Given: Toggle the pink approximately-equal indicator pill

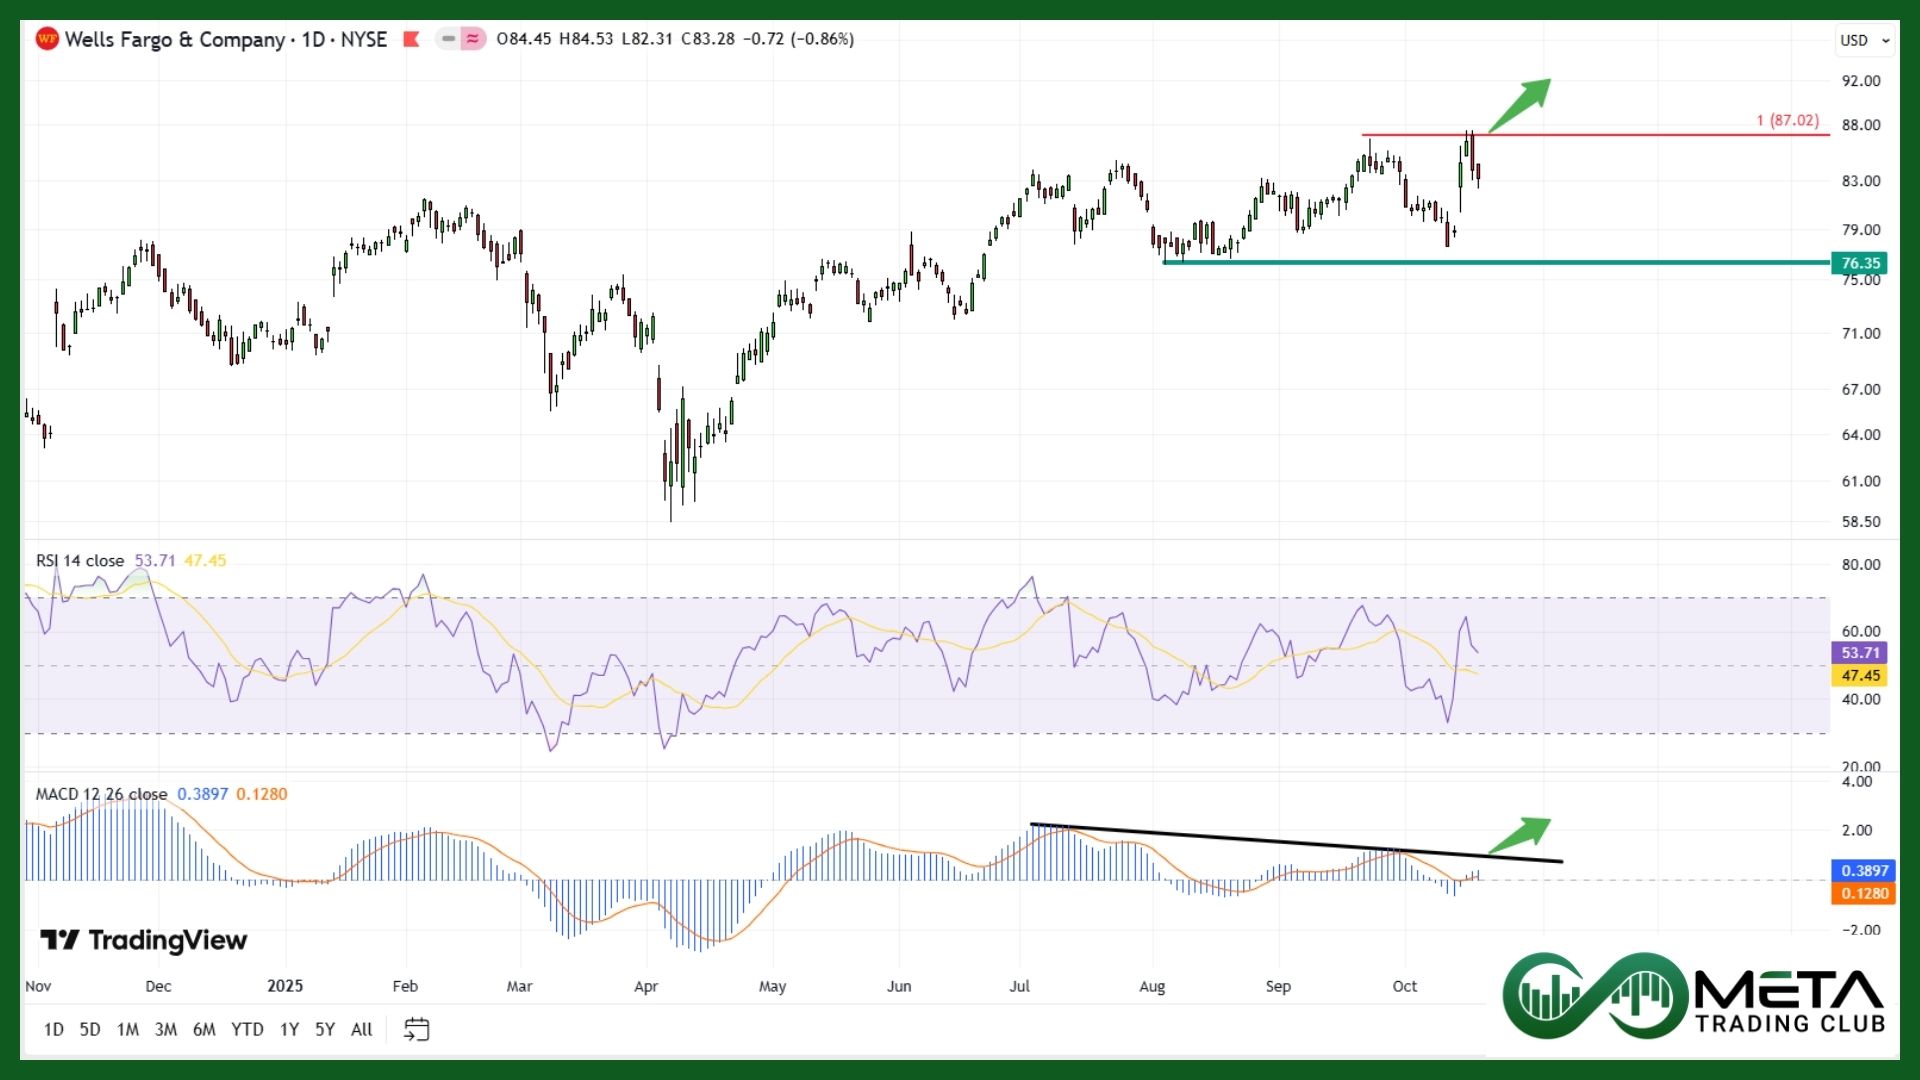Looking at the screenshot, I should coord(473,39).
